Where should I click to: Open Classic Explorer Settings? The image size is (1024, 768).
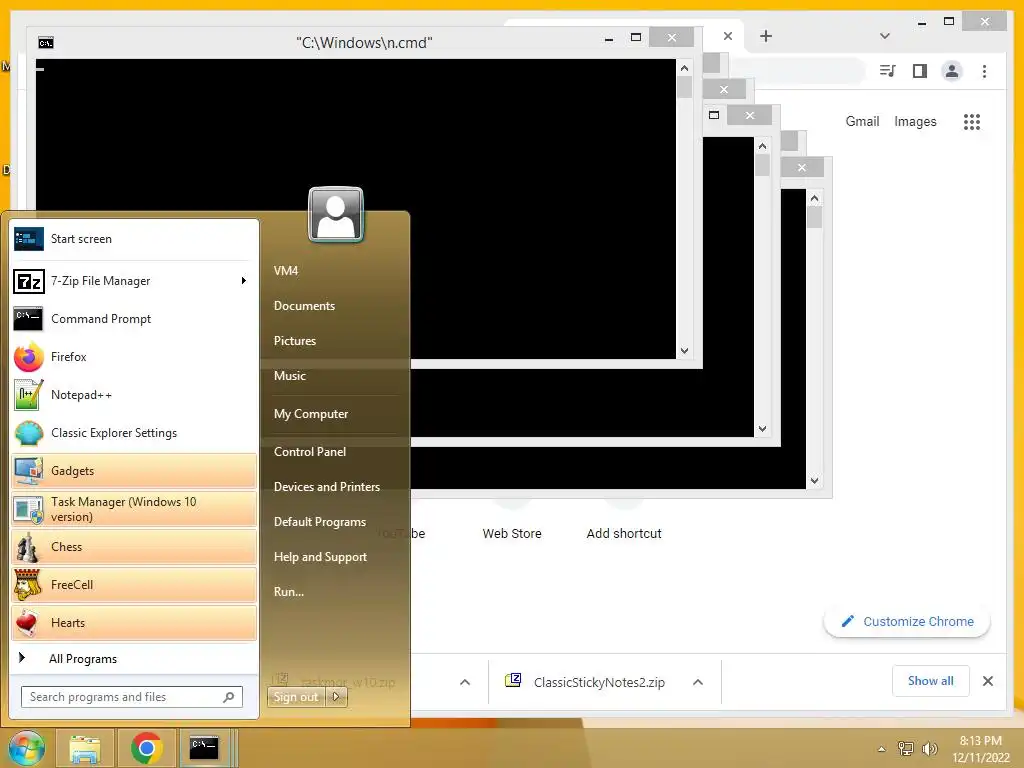(x=134, y=432)
